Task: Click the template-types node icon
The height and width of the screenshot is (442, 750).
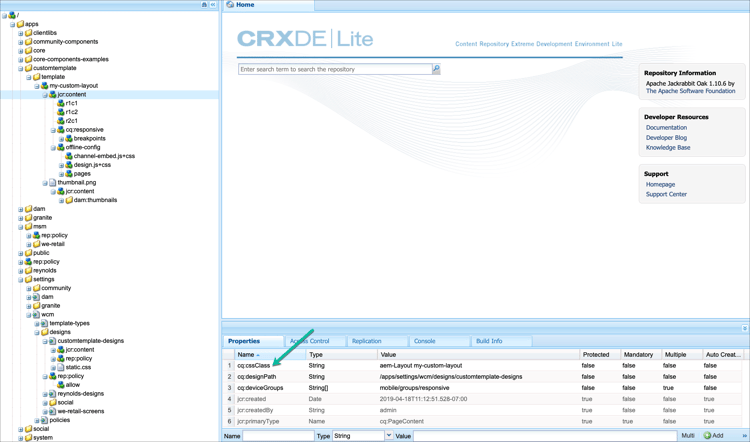Action: (x=44, y=323)
